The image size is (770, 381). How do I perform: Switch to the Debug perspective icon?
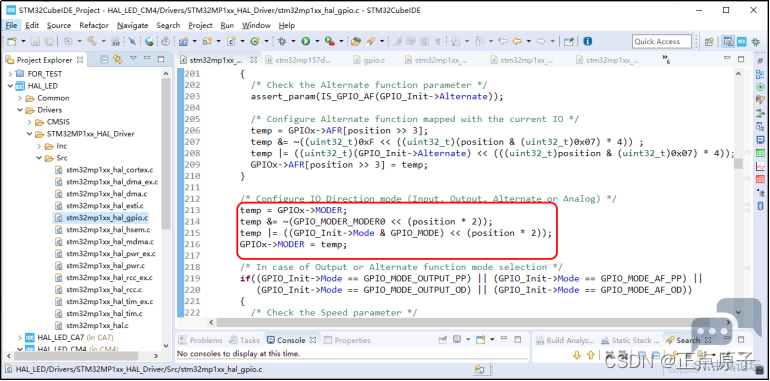coord(756,42)
